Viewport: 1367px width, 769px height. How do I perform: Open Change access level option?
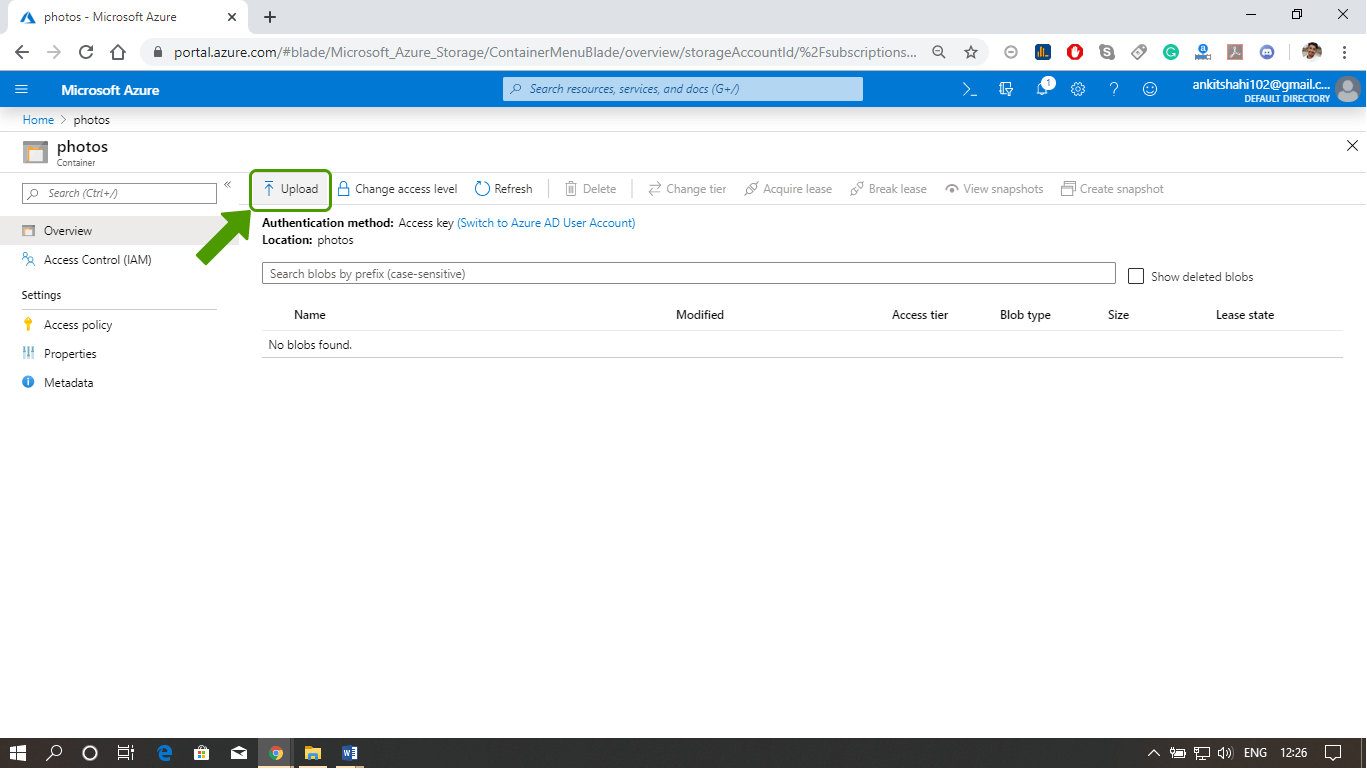(397, 189)
